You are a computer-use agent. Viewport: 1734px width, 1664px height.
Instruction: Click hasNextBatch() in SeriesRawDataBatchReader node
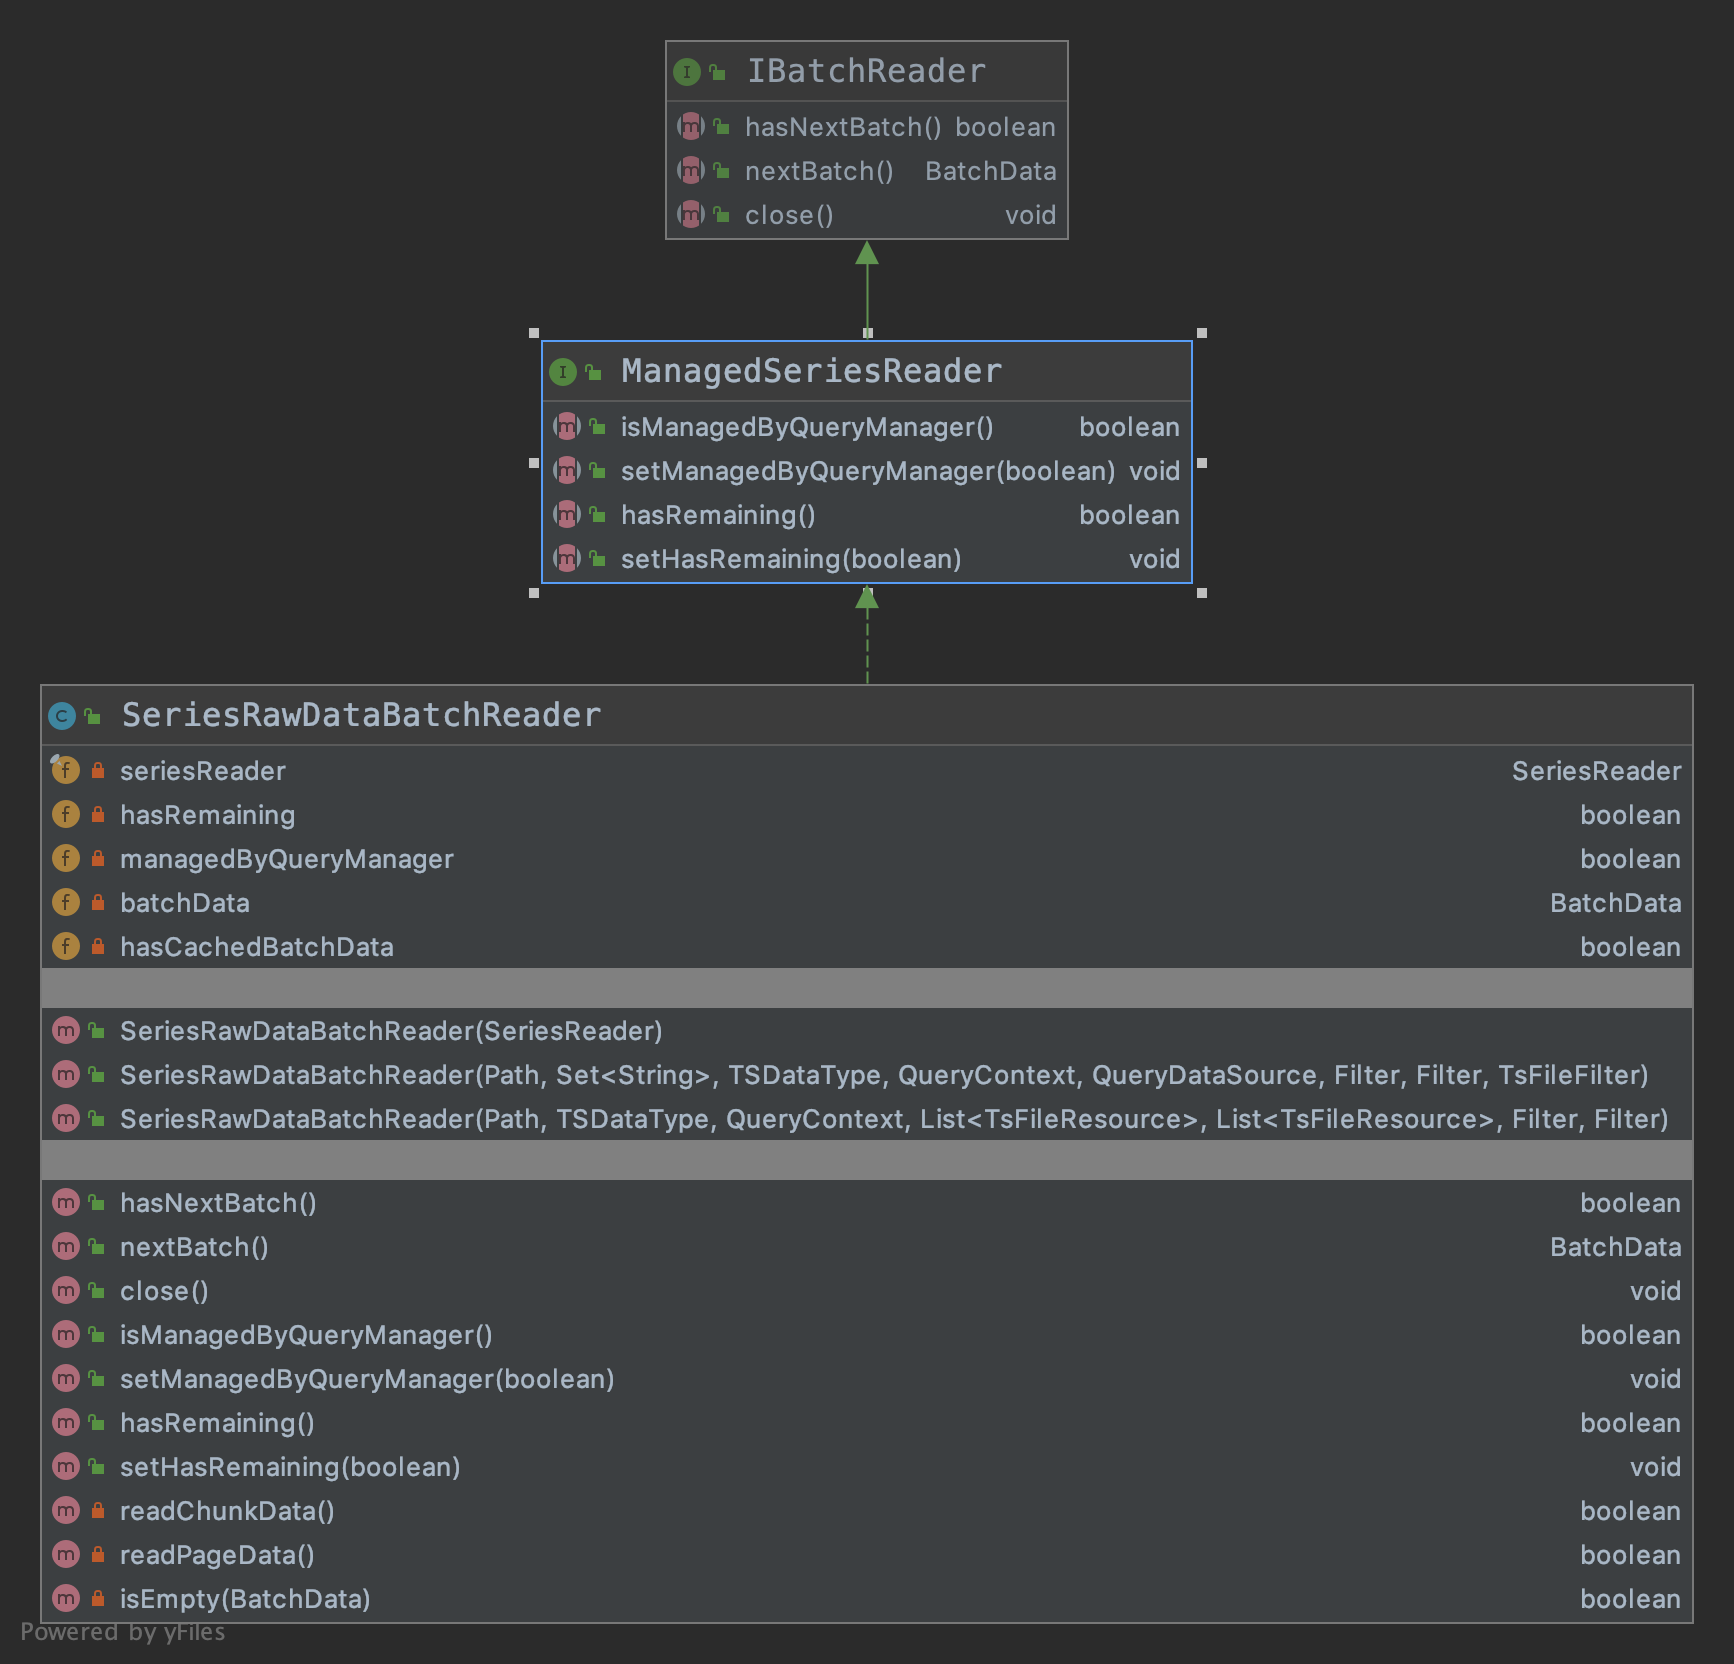218,1203
